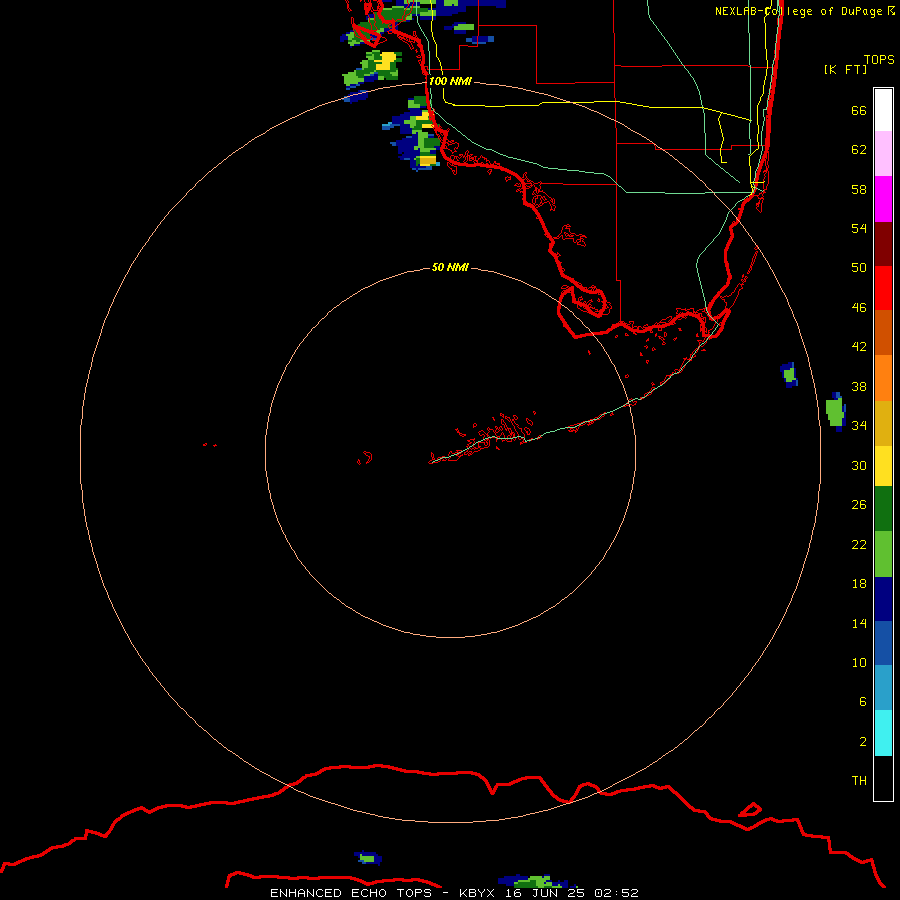Click the '26' legend value
The image size is (900, 900).
point(859,505)
